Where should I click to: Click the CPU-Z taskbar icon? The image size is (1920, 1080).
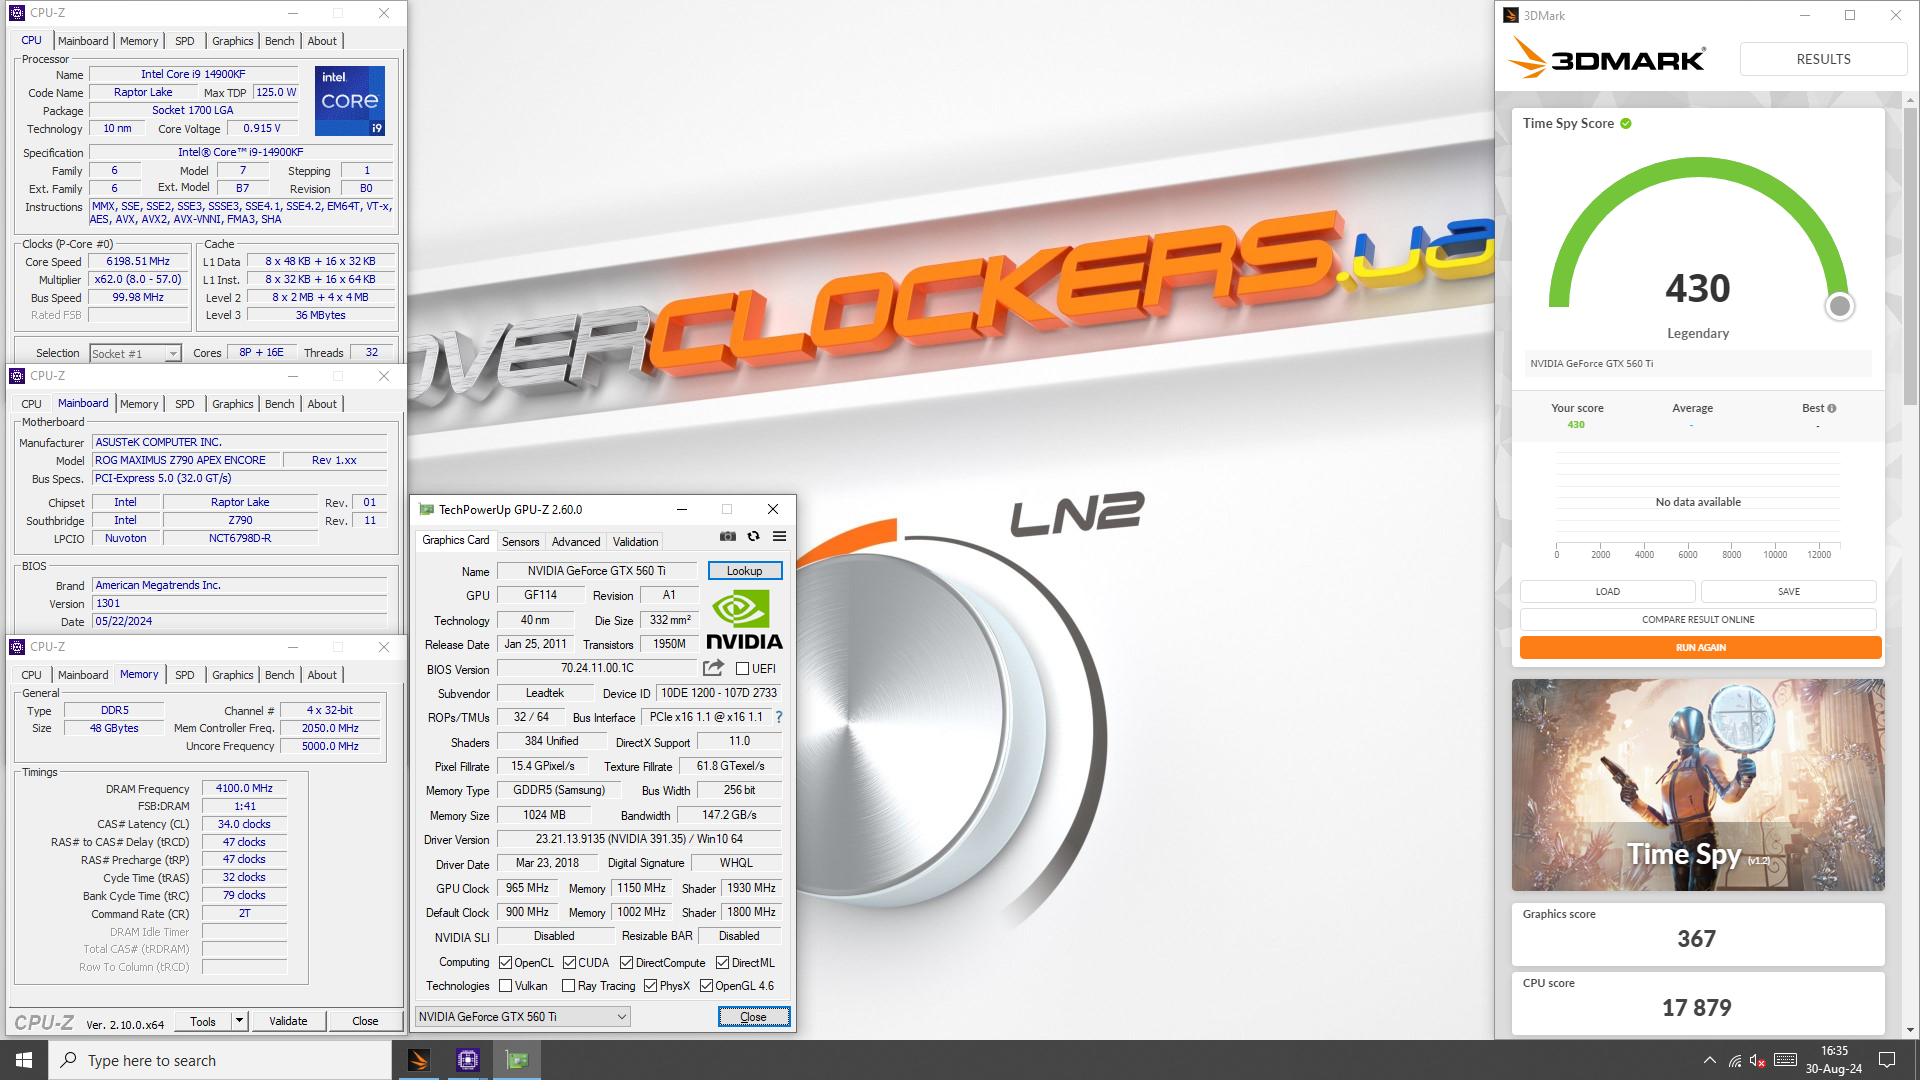[x=467, y=1060]
